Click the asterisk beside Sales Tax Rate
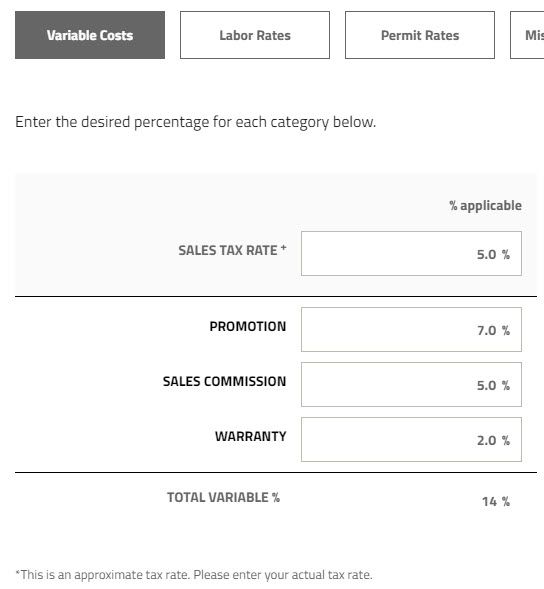Viewport: 544px width, 589px height. pyautogui.click(x=284, y=247)
